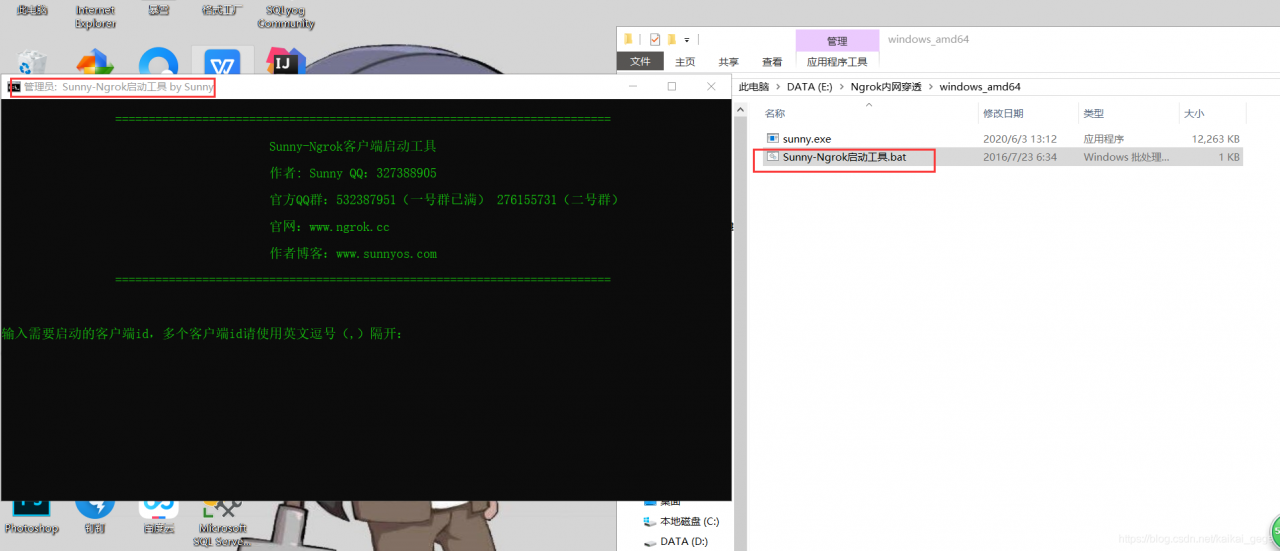Expand the chevron after 此电脑 in address bar
This screenshot has width=1280, height=551.
777,87
